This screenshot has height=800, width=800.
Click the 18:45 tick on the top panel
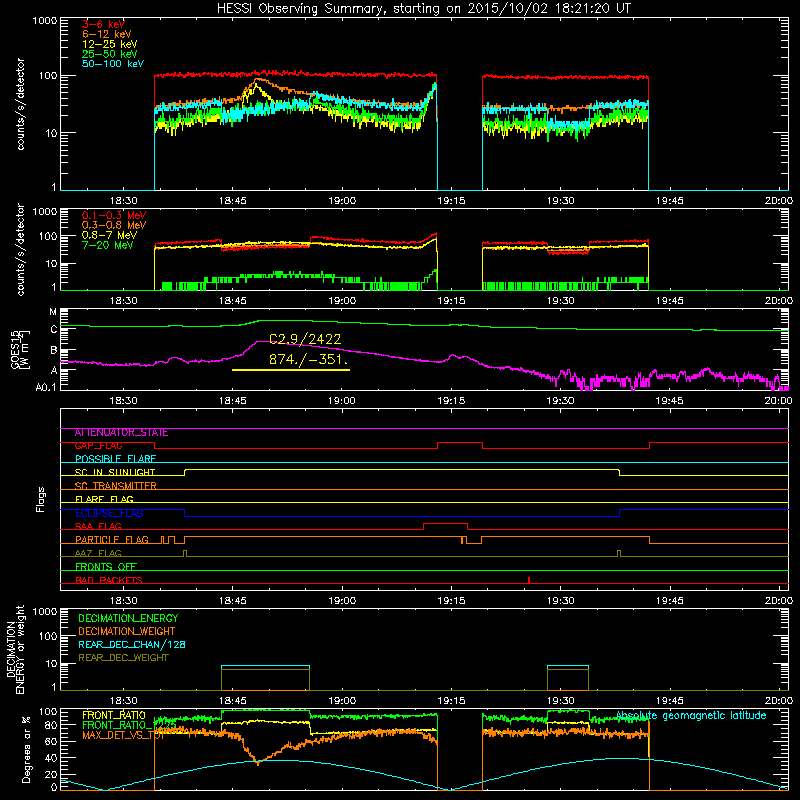(x=233, y=201)
